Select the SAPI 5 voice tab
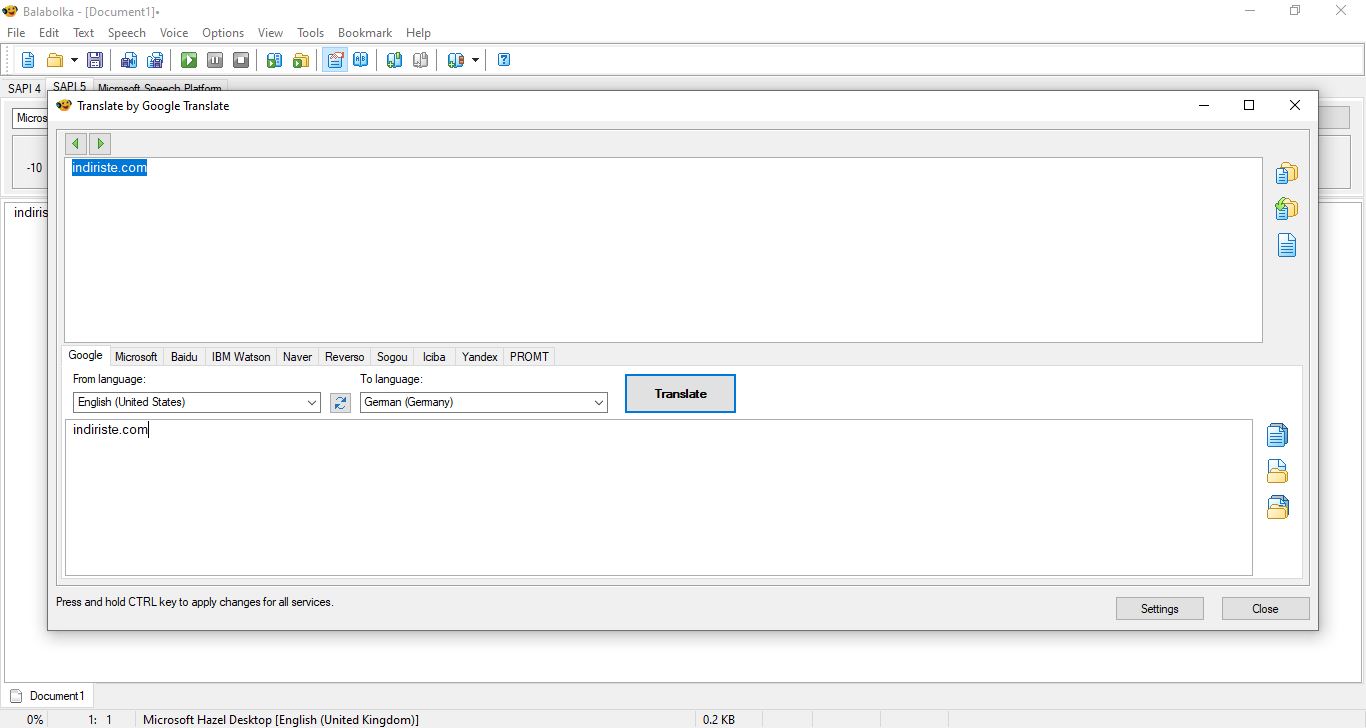This screenshot has height=728, width=1366. click(x=70, y=87)
